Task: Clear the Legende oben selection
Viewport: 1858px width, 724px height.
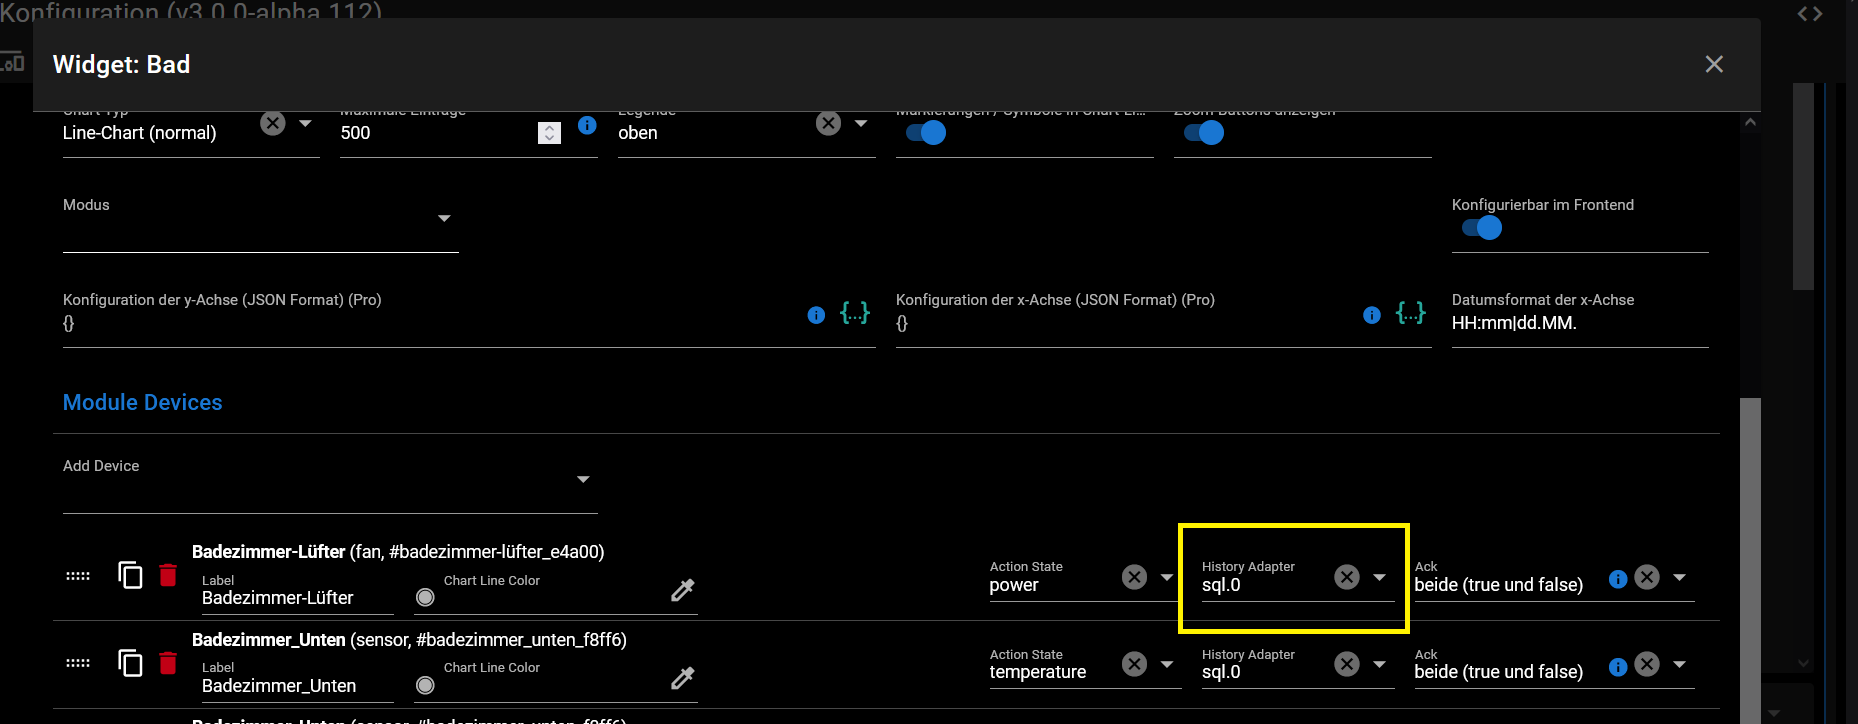Action: click(828, 123)
